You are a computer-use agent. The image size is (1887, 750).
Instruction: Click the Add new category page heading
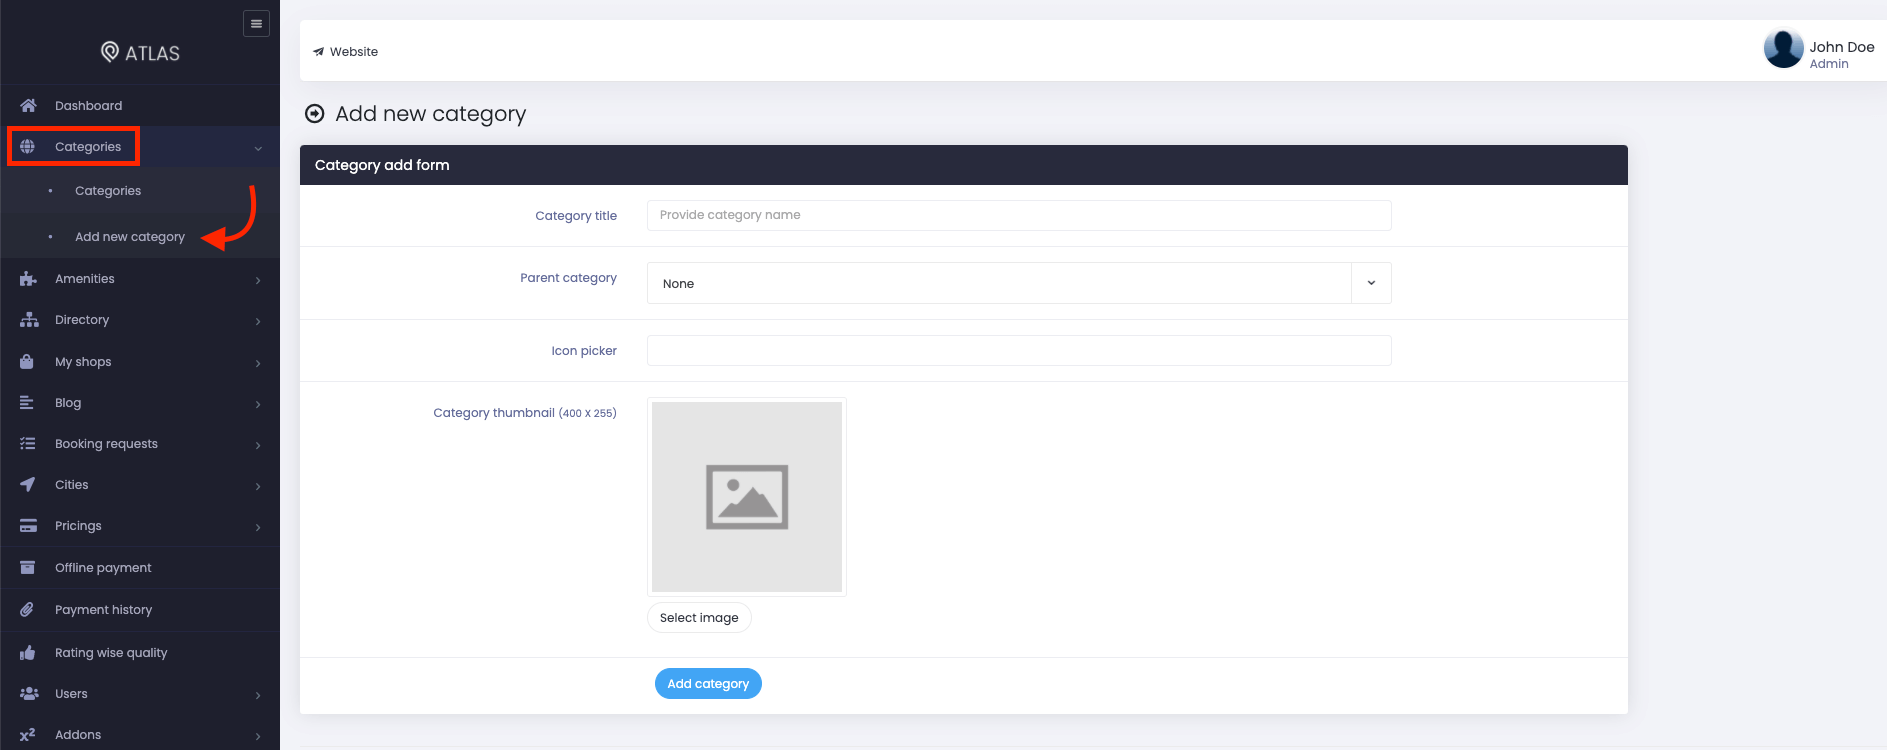pyautogui.click(x=431, y=114)
